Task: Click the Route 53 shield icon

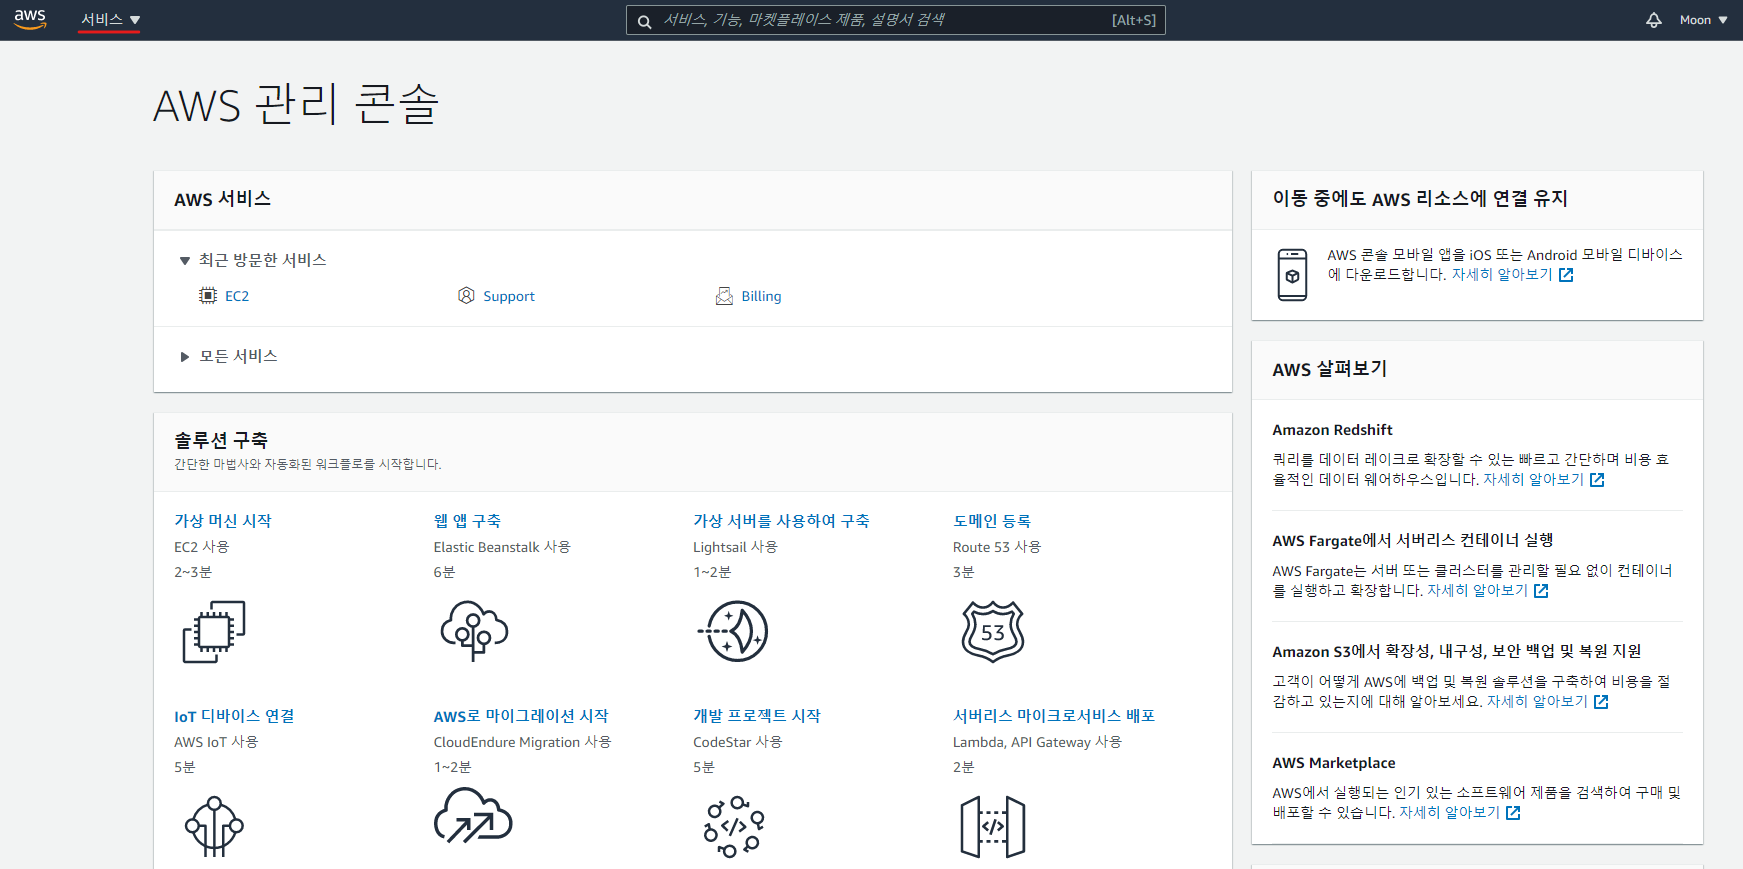Action: (x=993, y=631)
